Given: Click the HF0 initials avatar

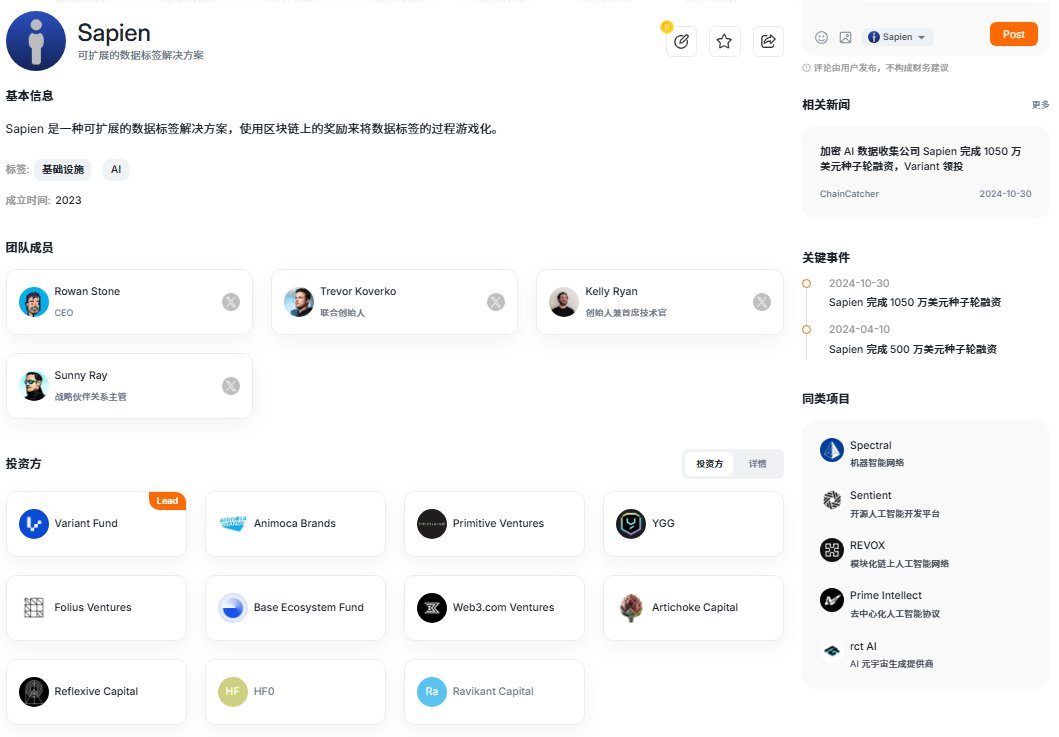Looking at the screenshot, I should (233, 692).
